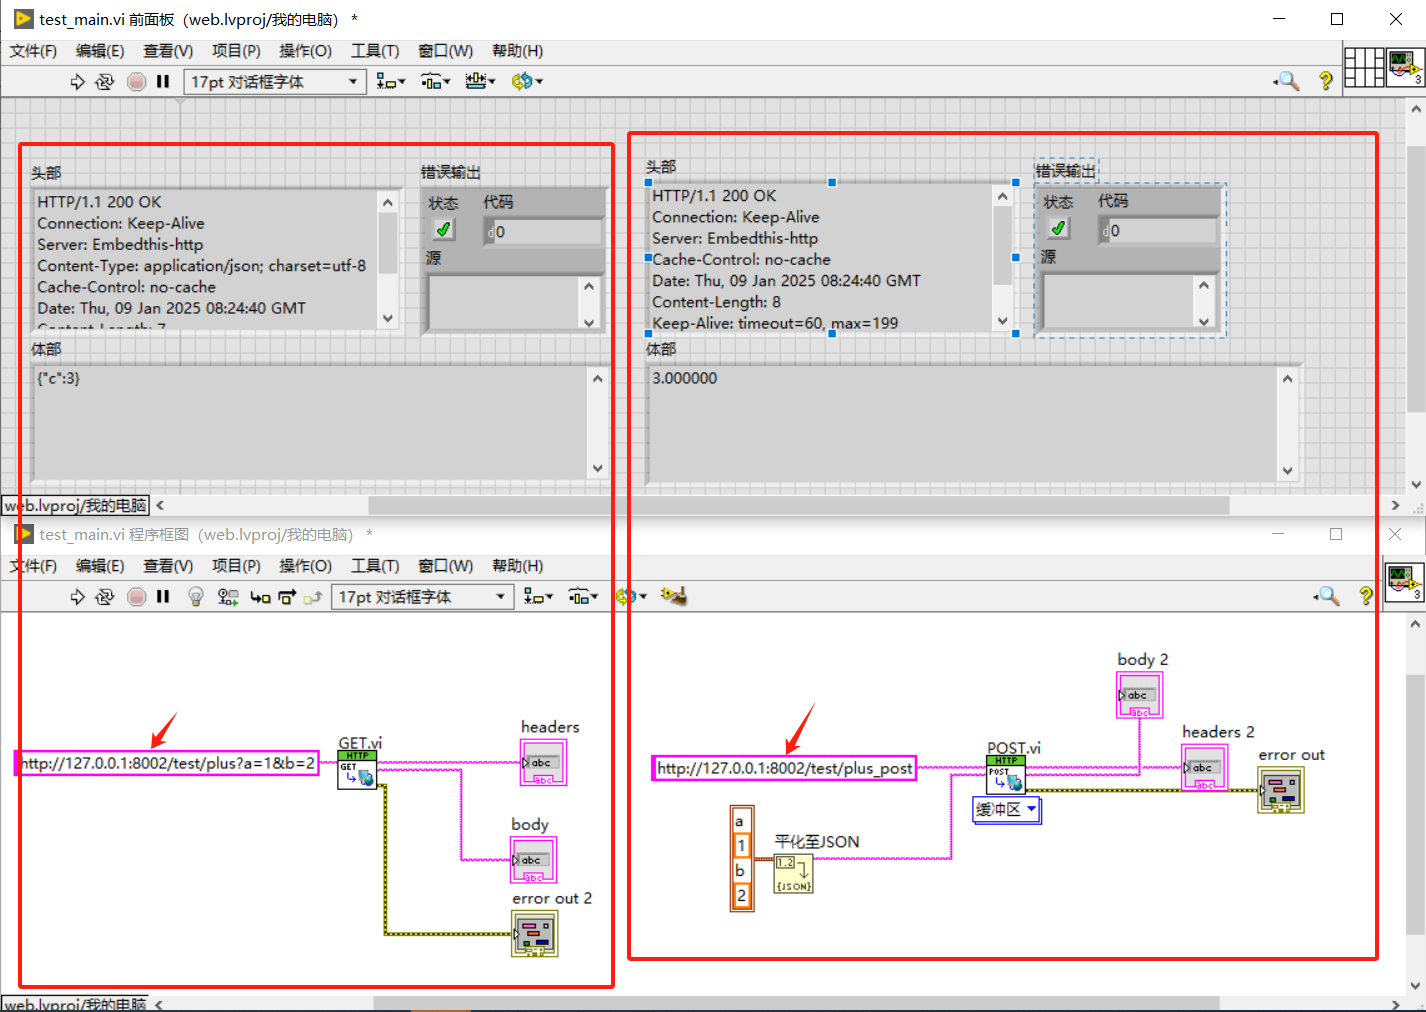Screen dimensions: 1426x1012
Task: Open 项目(P) menu in front panel
Action: pos(236,51)
